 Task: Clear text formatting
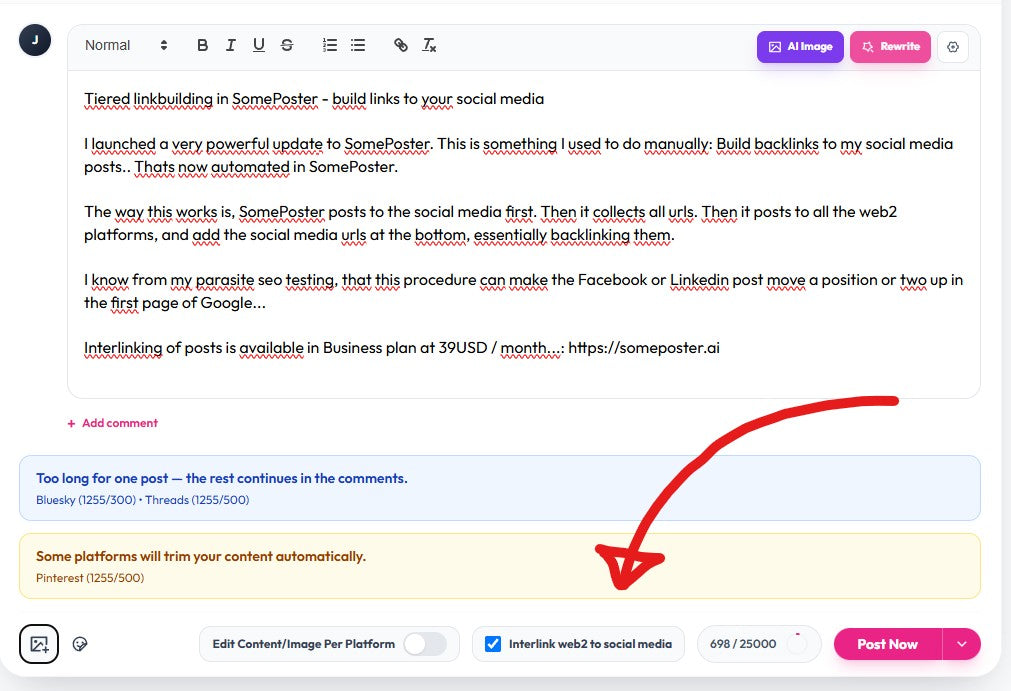pyautogui.click(x=429, y=45)
